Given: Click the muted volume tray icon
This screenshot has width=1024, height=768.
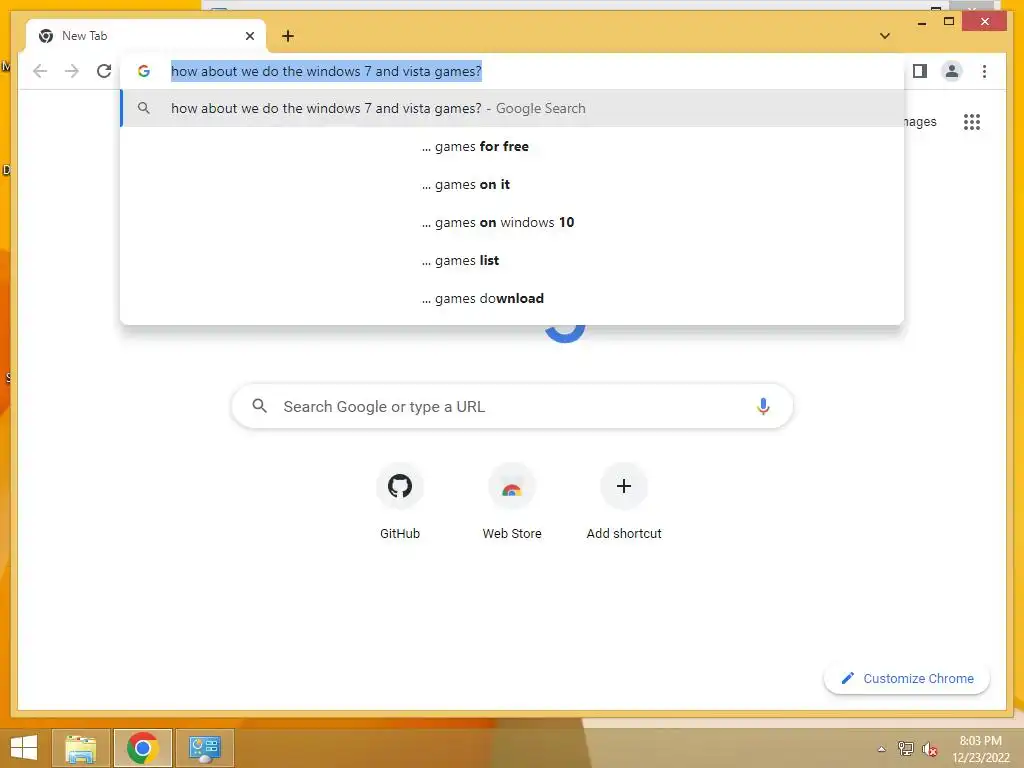Looking at the screenshot, I should 929,748.
